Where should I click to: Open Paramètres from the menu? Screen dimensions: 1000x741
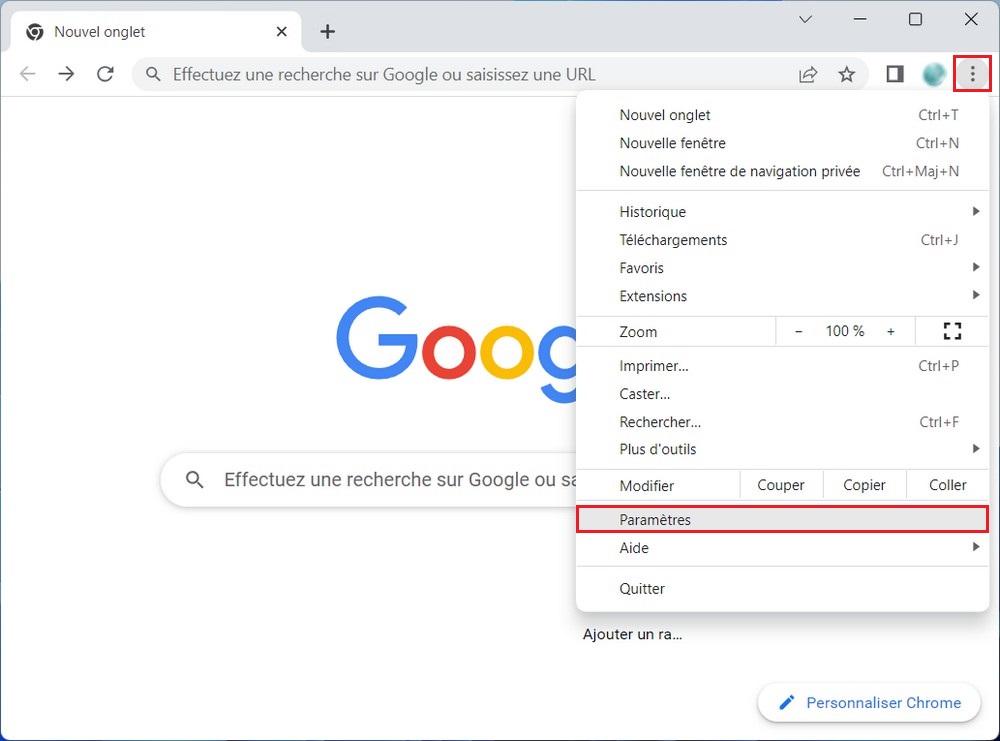click(783, 520)
